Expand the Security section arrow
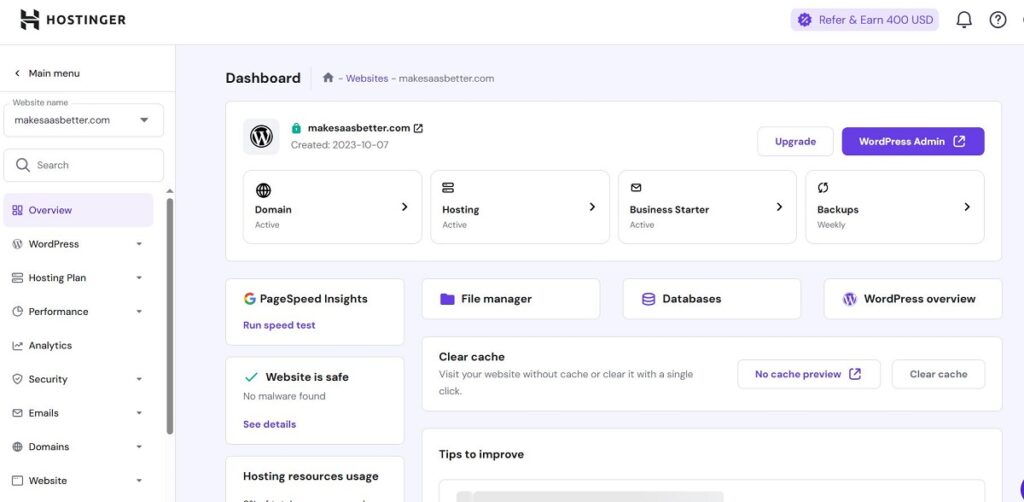This screenshot has height=502, width=1024. (139, 379)
